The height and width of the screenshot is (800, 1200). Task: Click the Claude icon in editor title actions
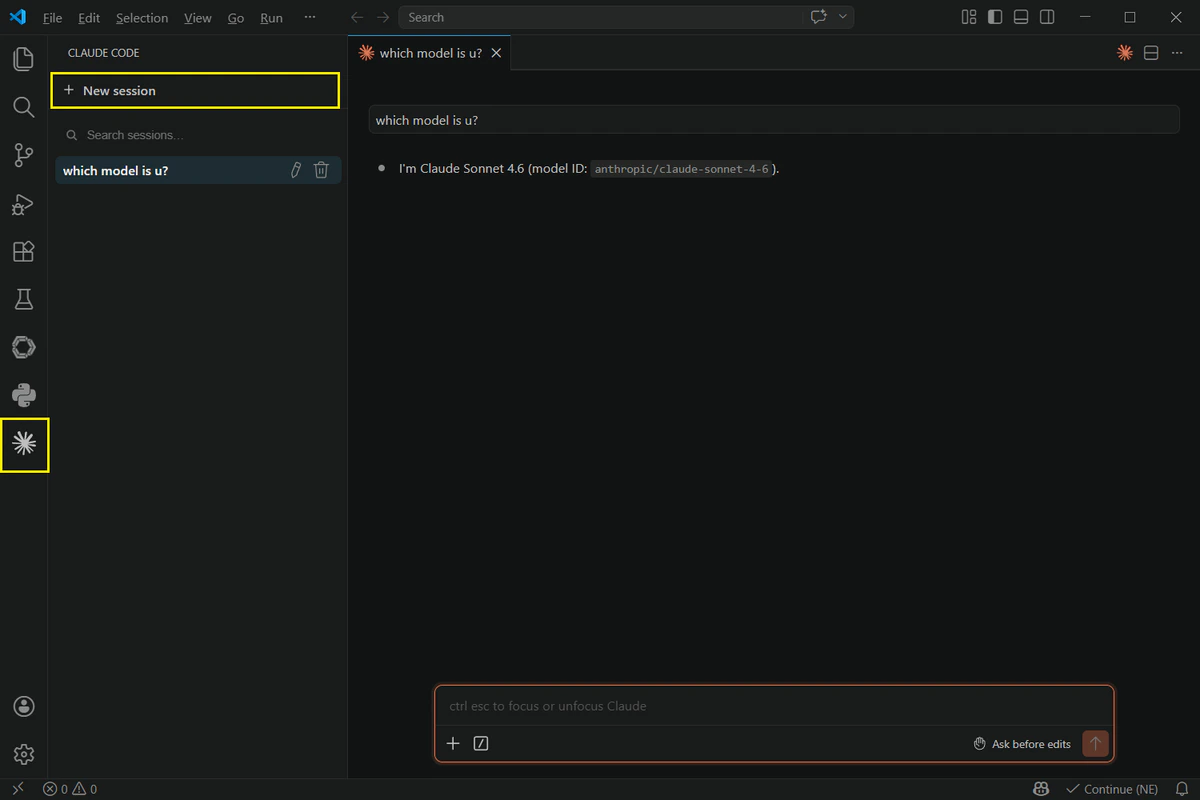coord(1125,53)
